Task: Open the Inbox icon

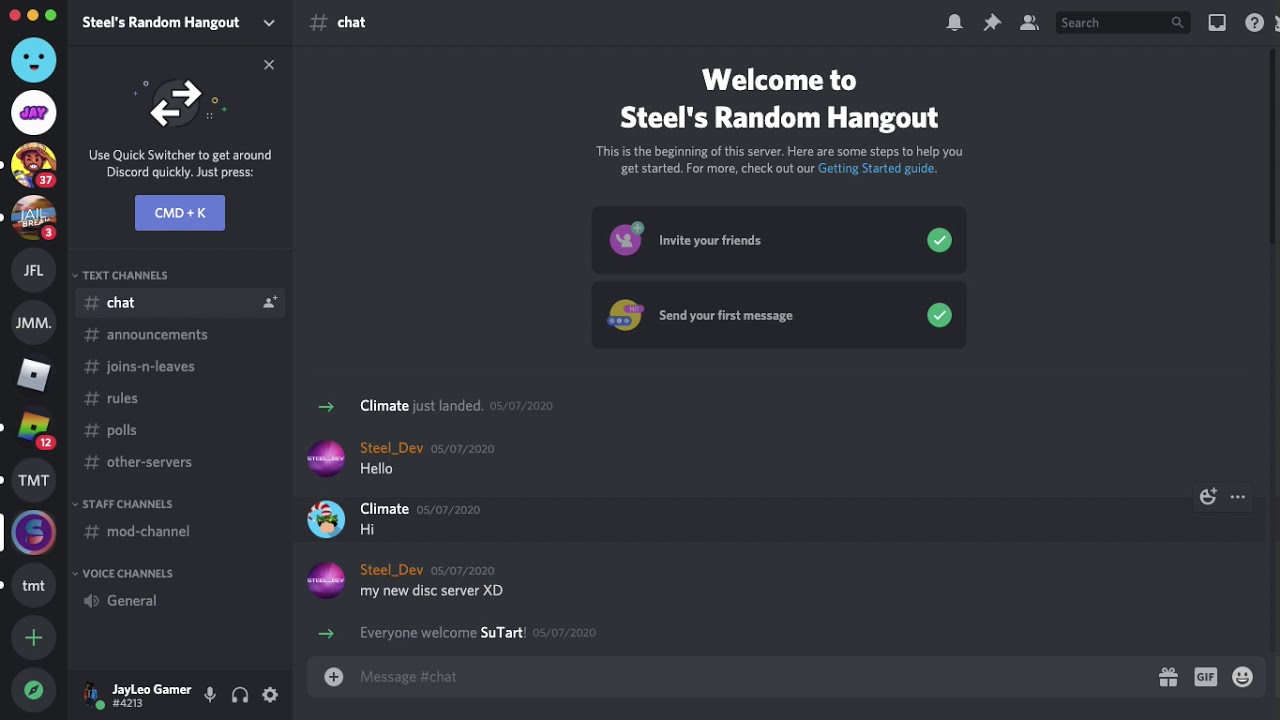Action: point(1217,22)
